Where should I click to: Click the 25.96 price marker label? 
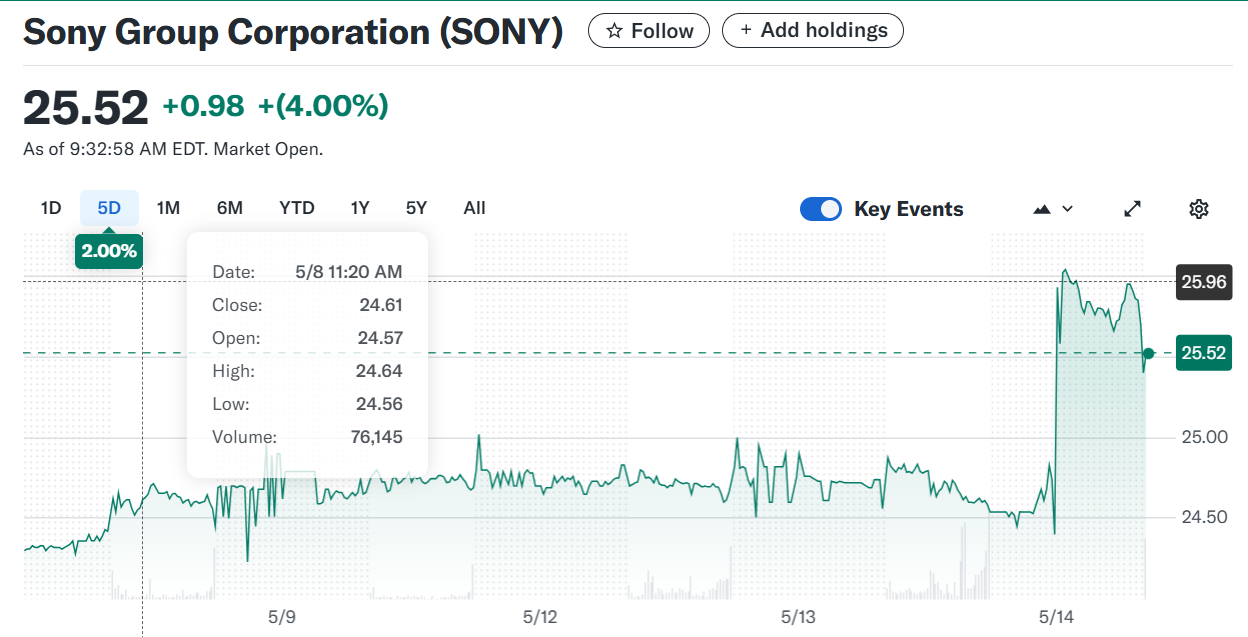coord(1204,282)
